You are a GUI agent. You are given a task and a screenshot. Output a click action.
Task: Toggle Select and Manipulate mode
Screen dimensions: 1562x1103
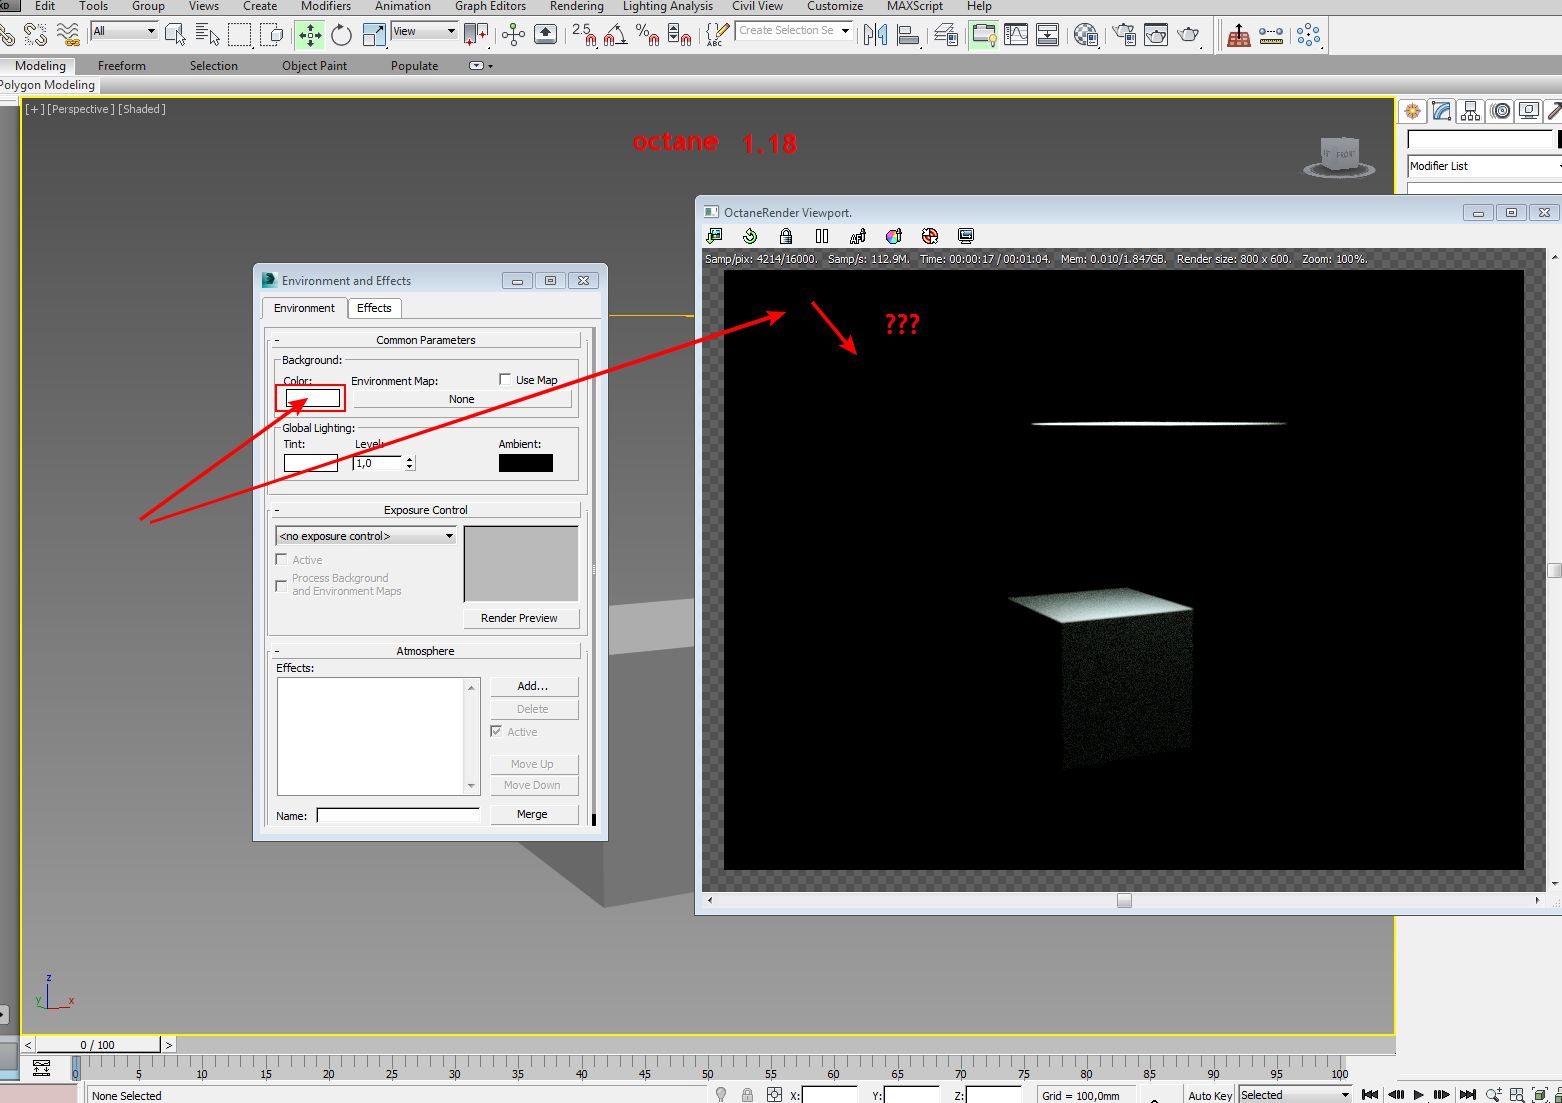[x=514, y=35]
